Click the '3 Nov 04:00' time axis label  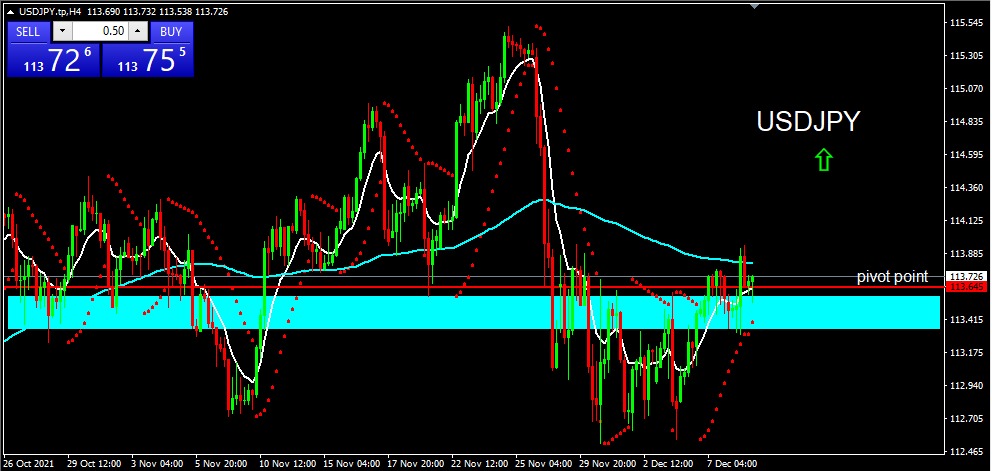point(157,463)
